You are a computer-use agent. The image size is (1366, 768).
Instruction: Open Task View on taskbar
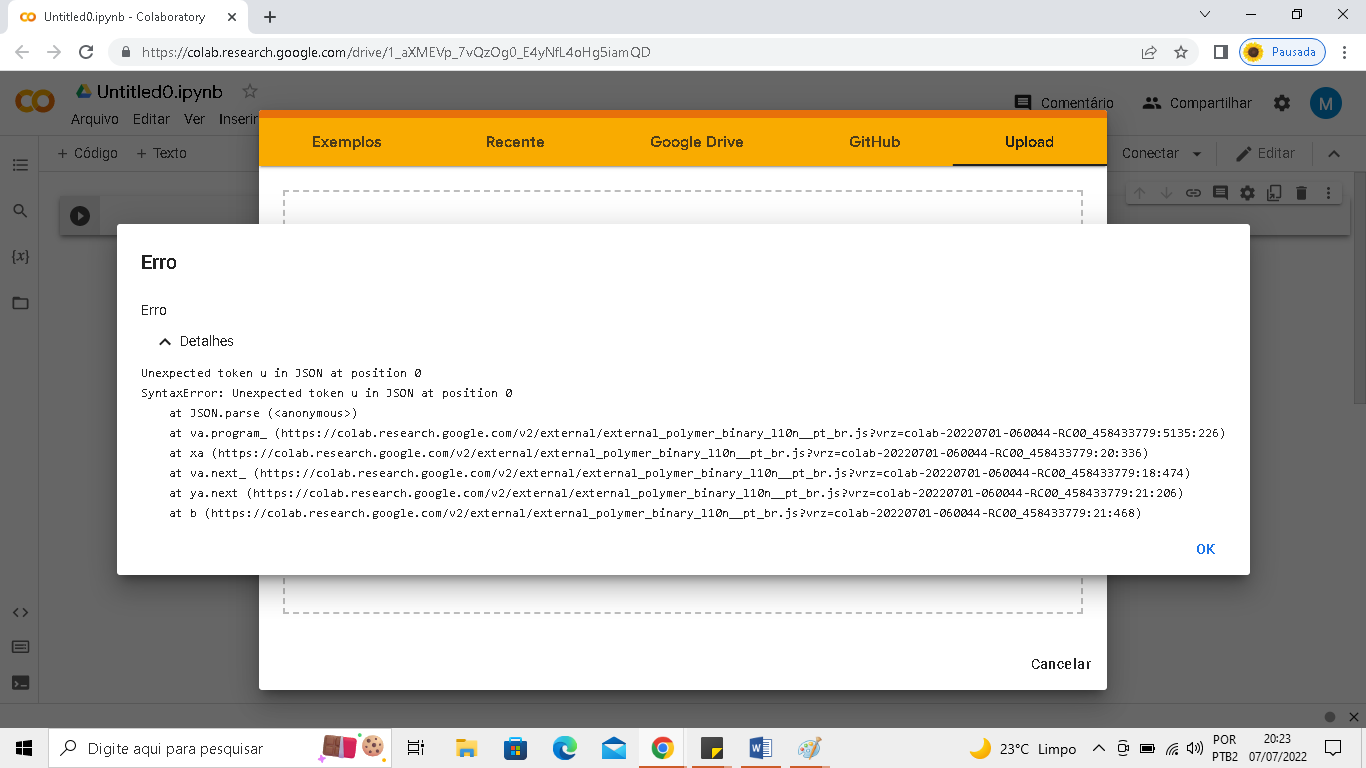416,748
